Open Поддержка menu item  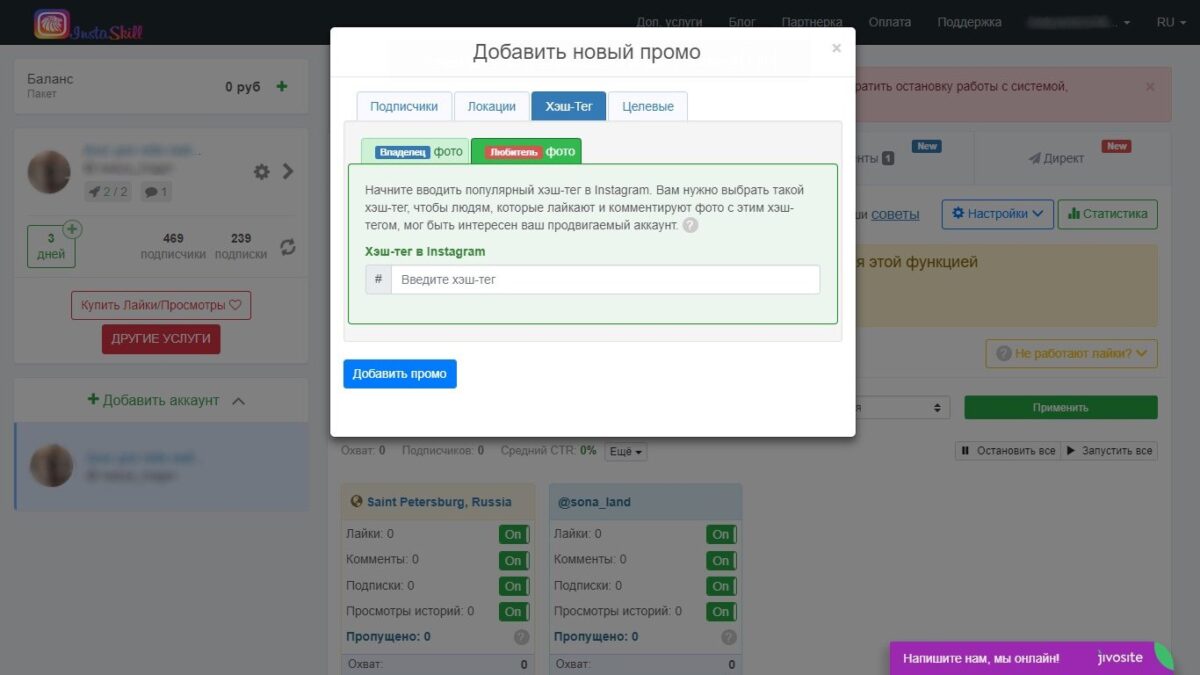click(969, 22)
